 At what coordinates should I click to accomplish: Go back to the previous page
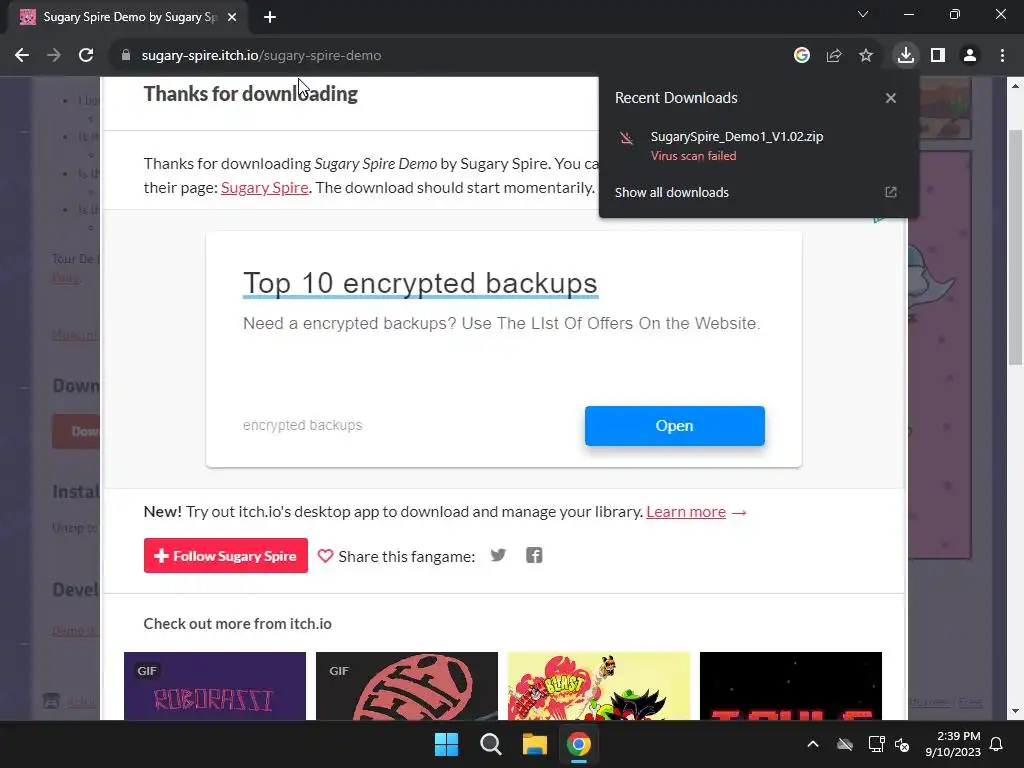(22, 56)
